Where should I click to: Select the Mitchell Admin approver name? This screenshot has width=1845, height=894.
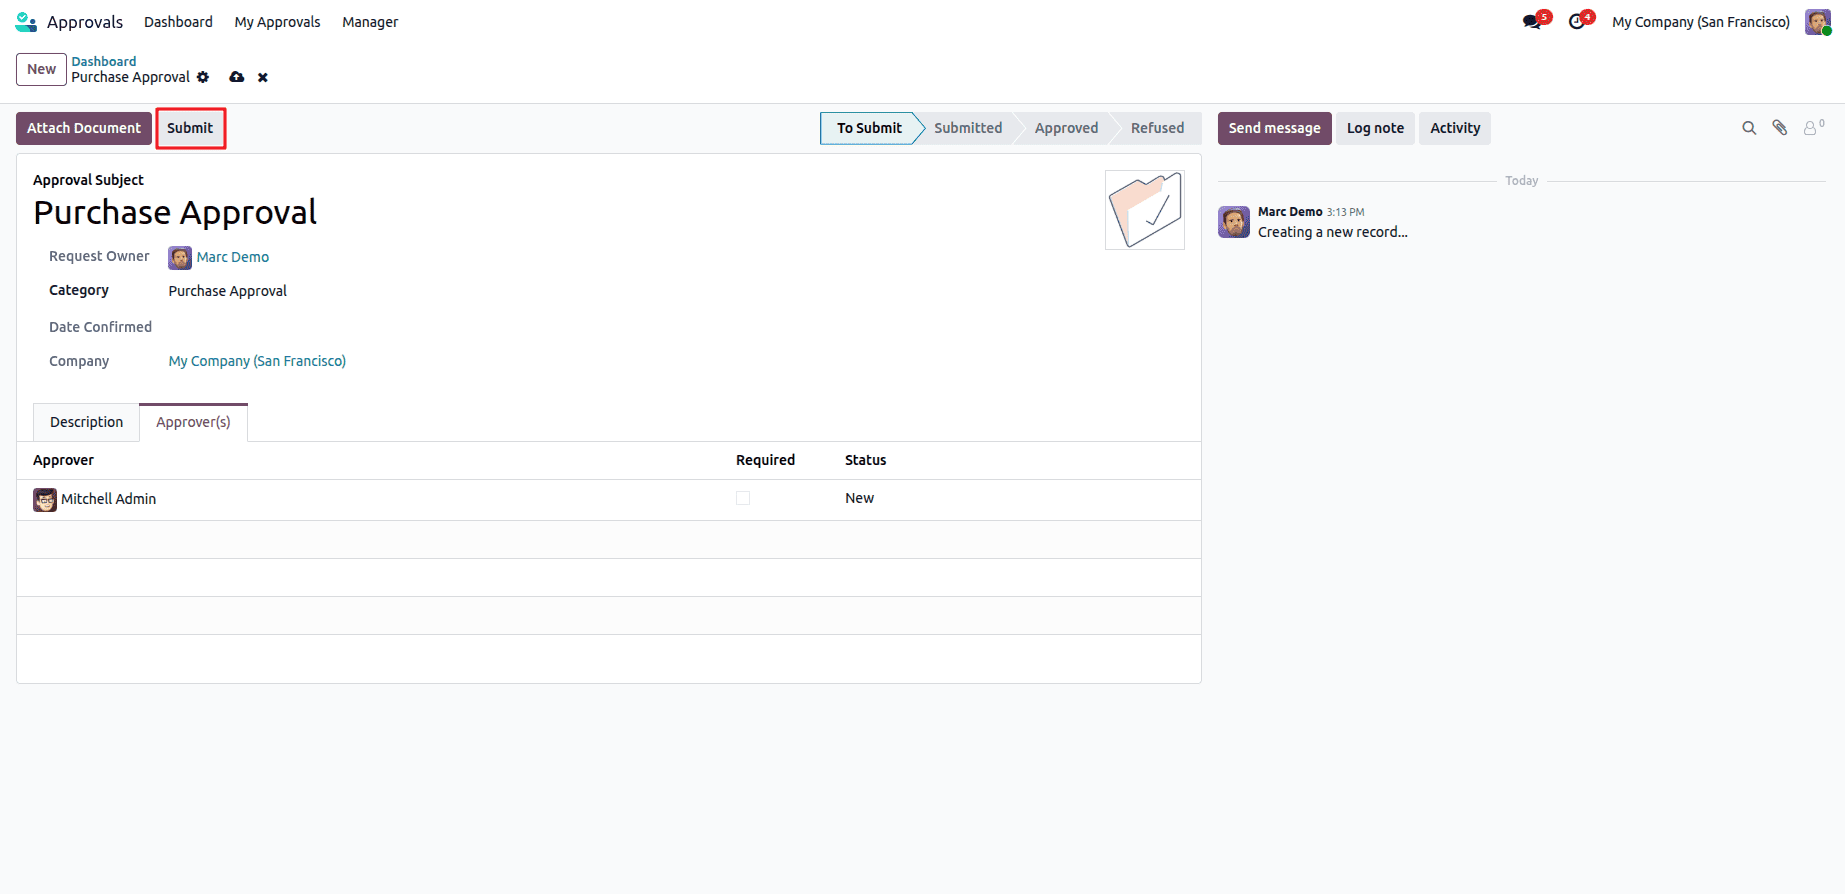(x=108, y=499)
